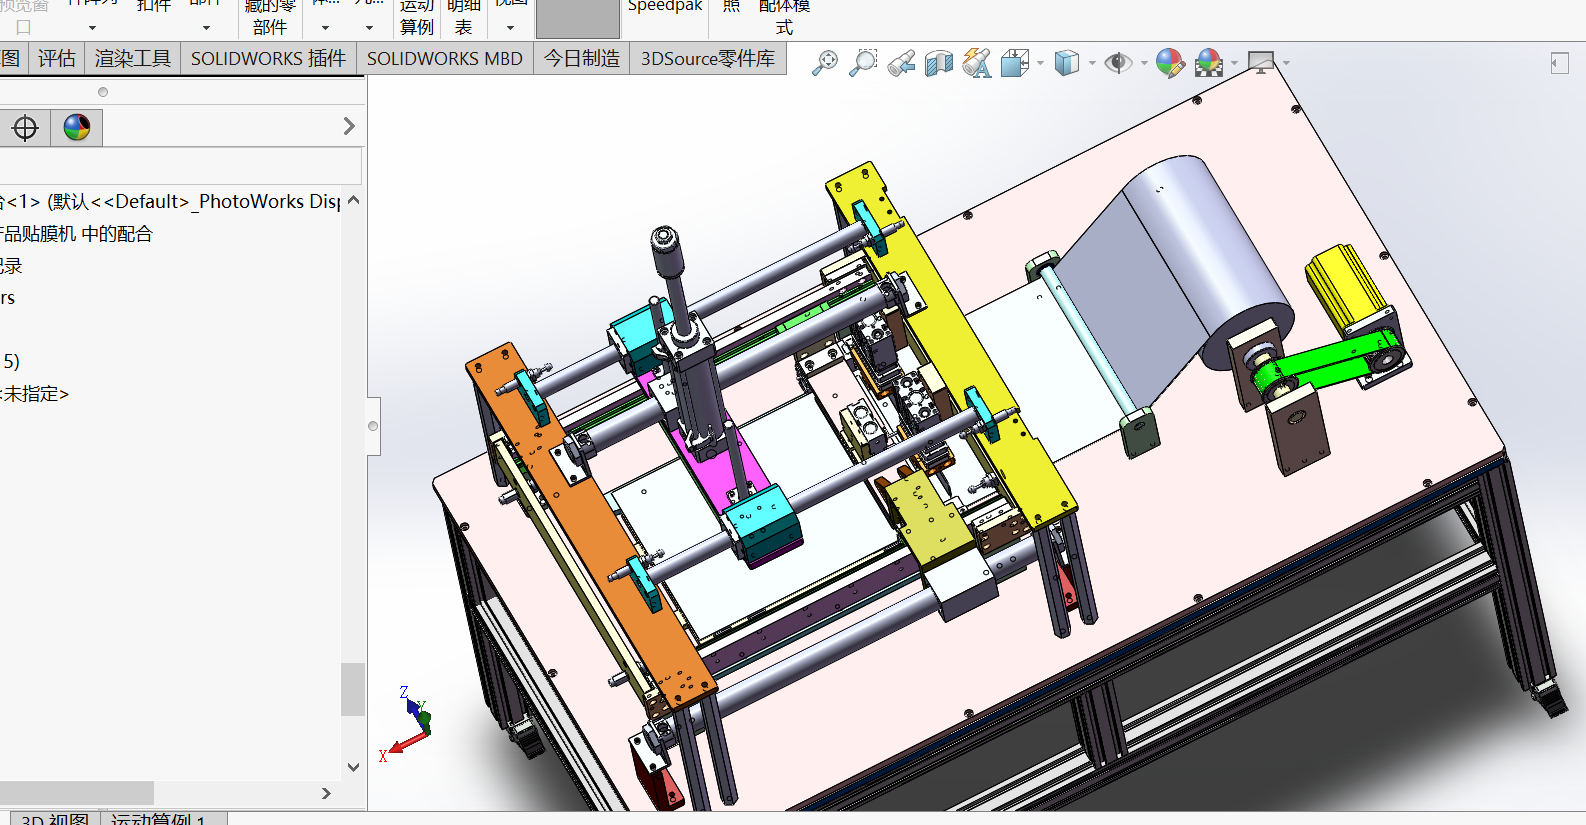Switch to the 评估 tab
Image resolution: width=1586 pixels, height=825 pixels.
[57, 59]
